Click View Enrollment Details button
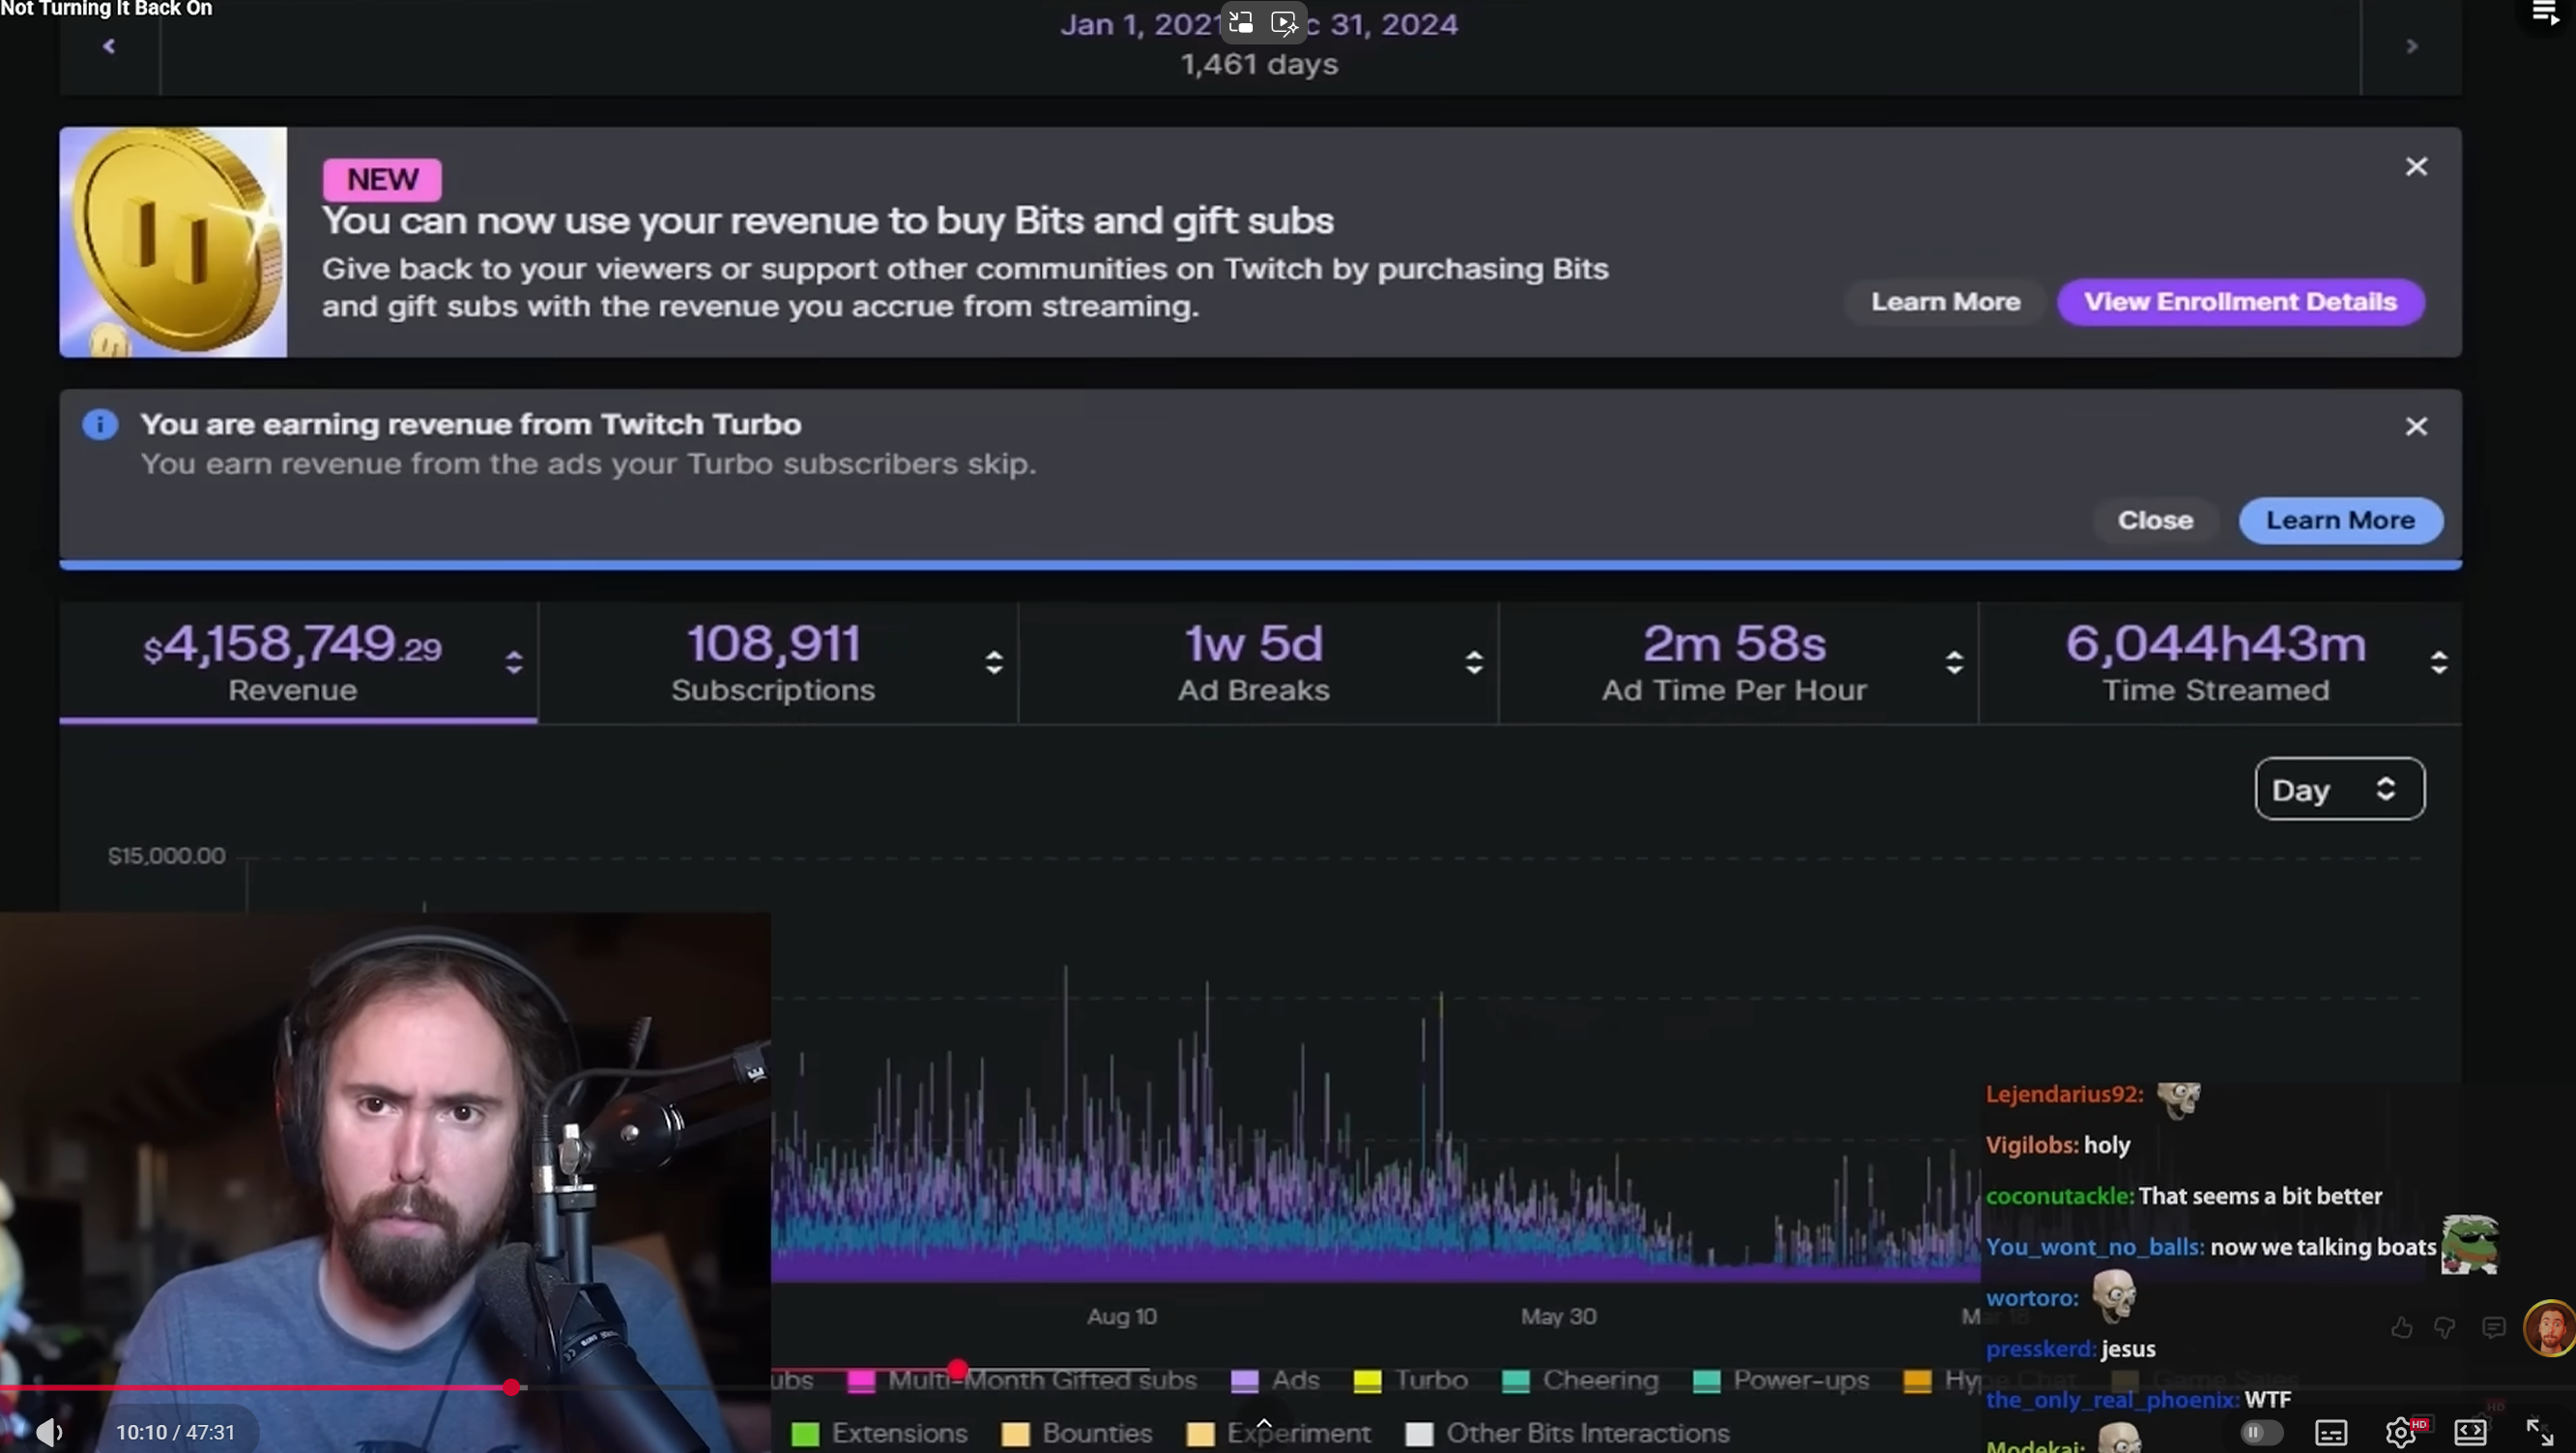 coord(2240,302)
